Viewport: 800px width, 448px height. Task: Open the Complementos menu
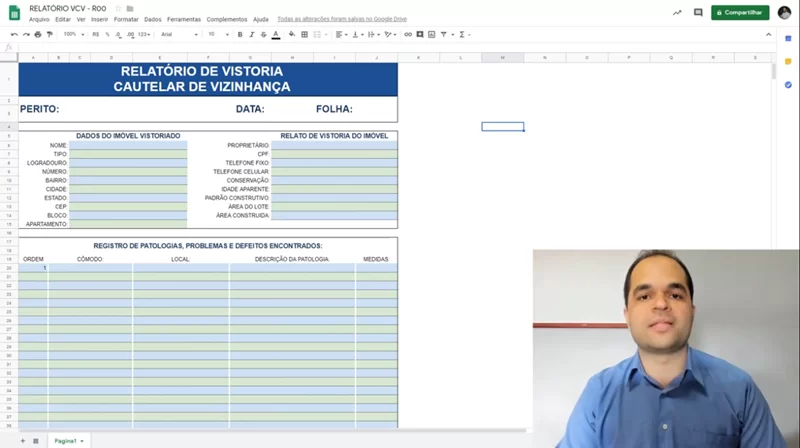(227, 19)
